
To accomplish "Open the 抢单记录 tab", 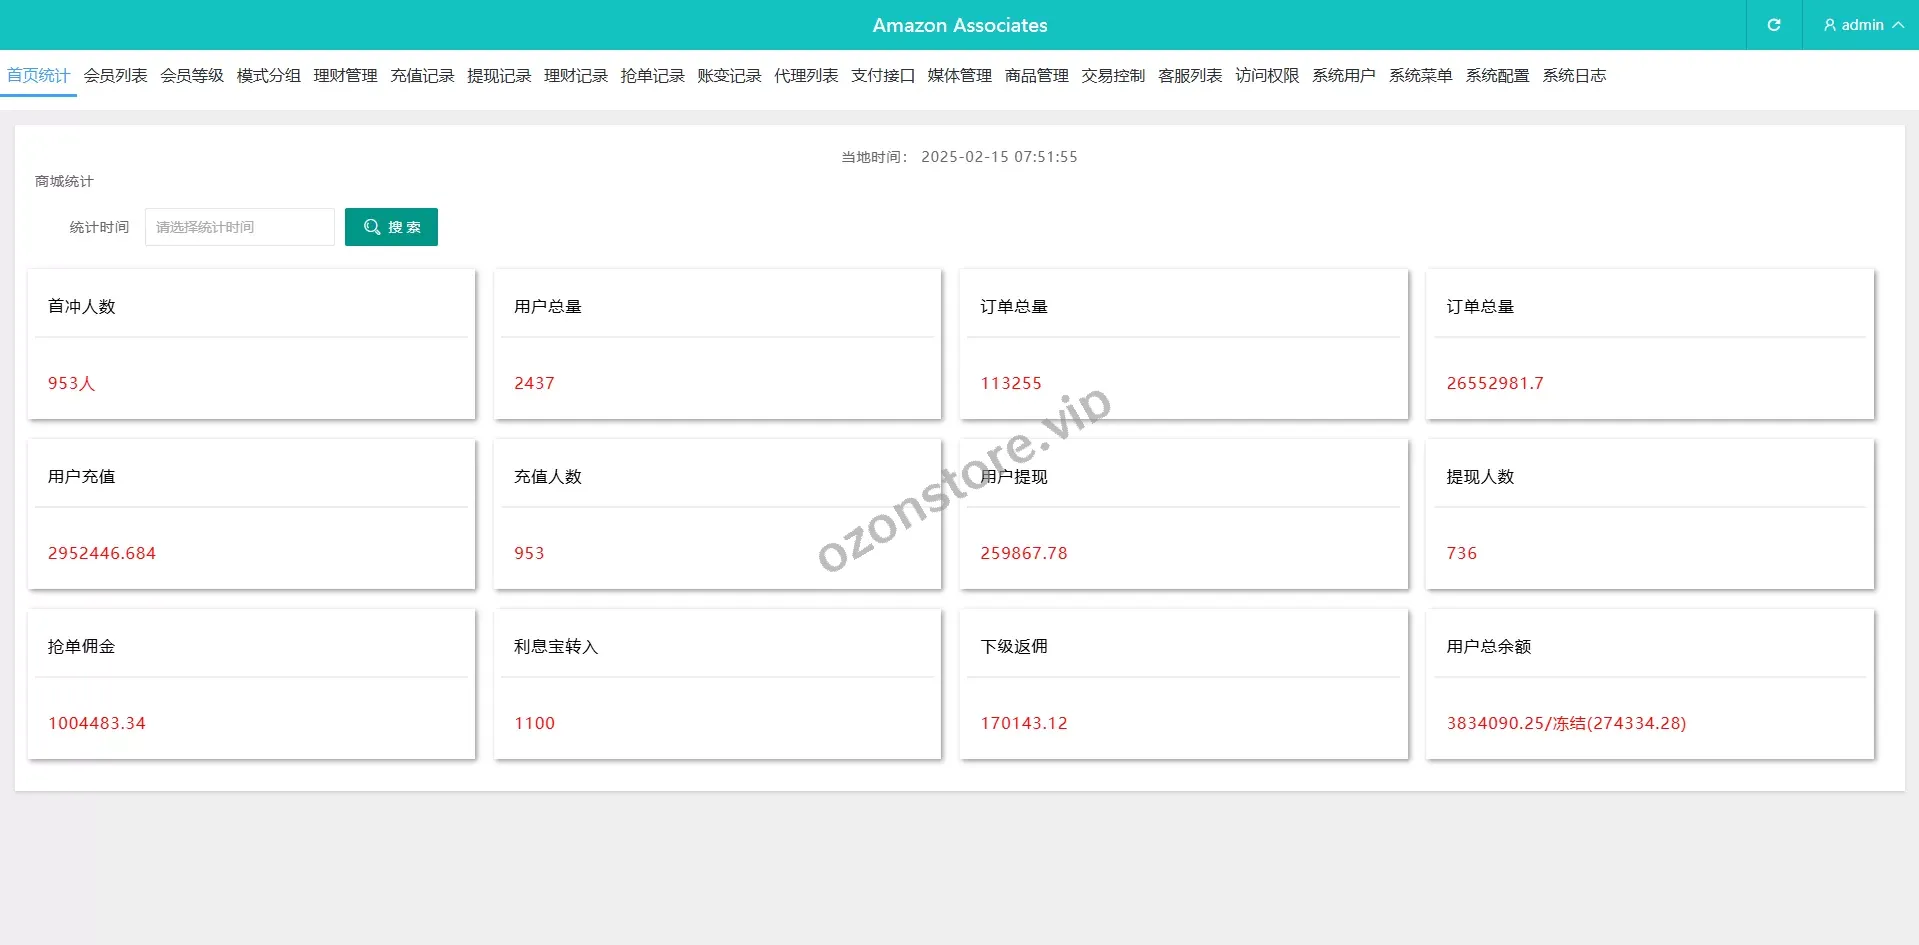I will click(x=652, y=76).
